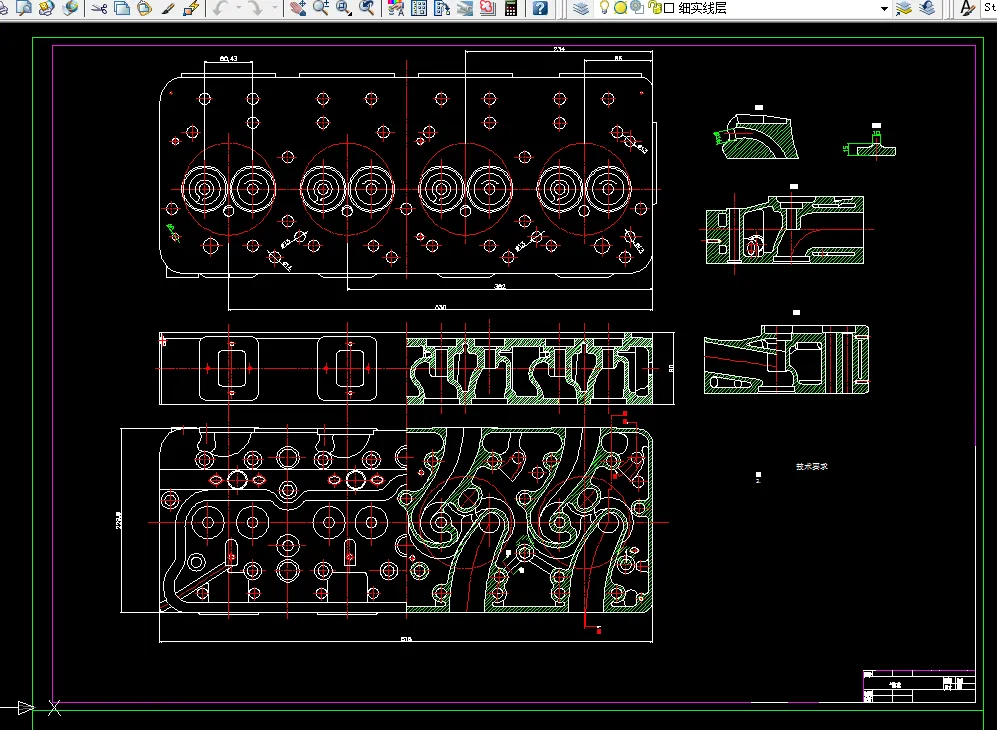Open the Redo history dropdown arrow
The image size is (997, 730).
(274, 8)
